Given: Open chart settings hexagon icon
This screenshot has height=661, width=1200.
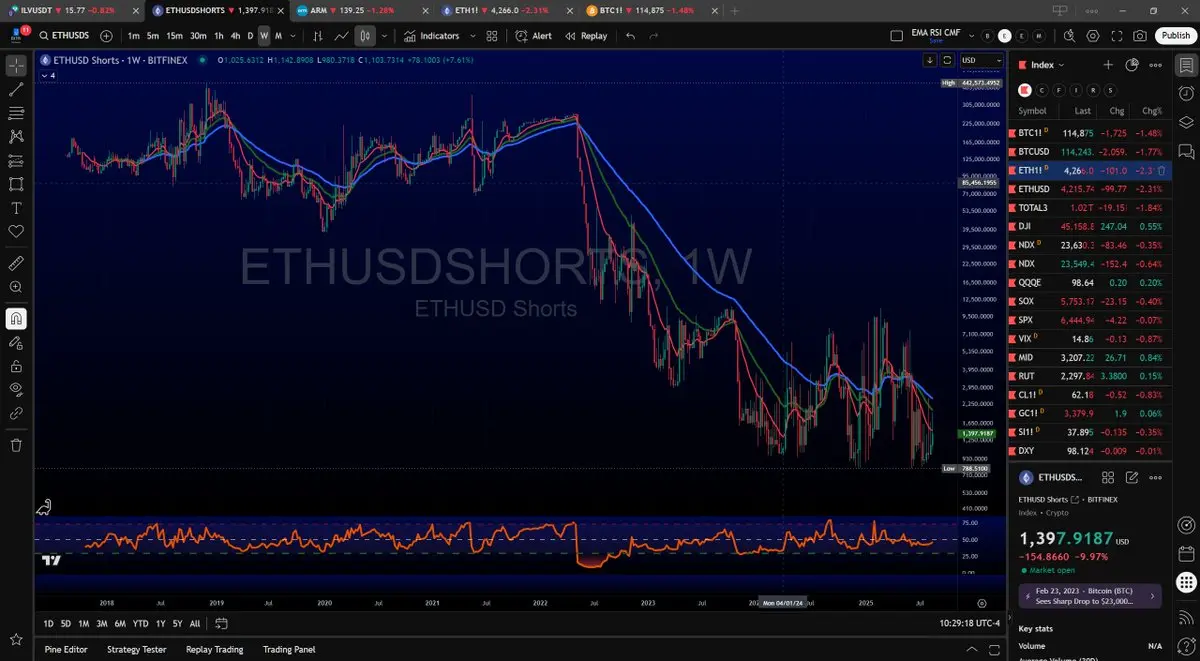Looking at the screenshot, I should (1093, 36).
